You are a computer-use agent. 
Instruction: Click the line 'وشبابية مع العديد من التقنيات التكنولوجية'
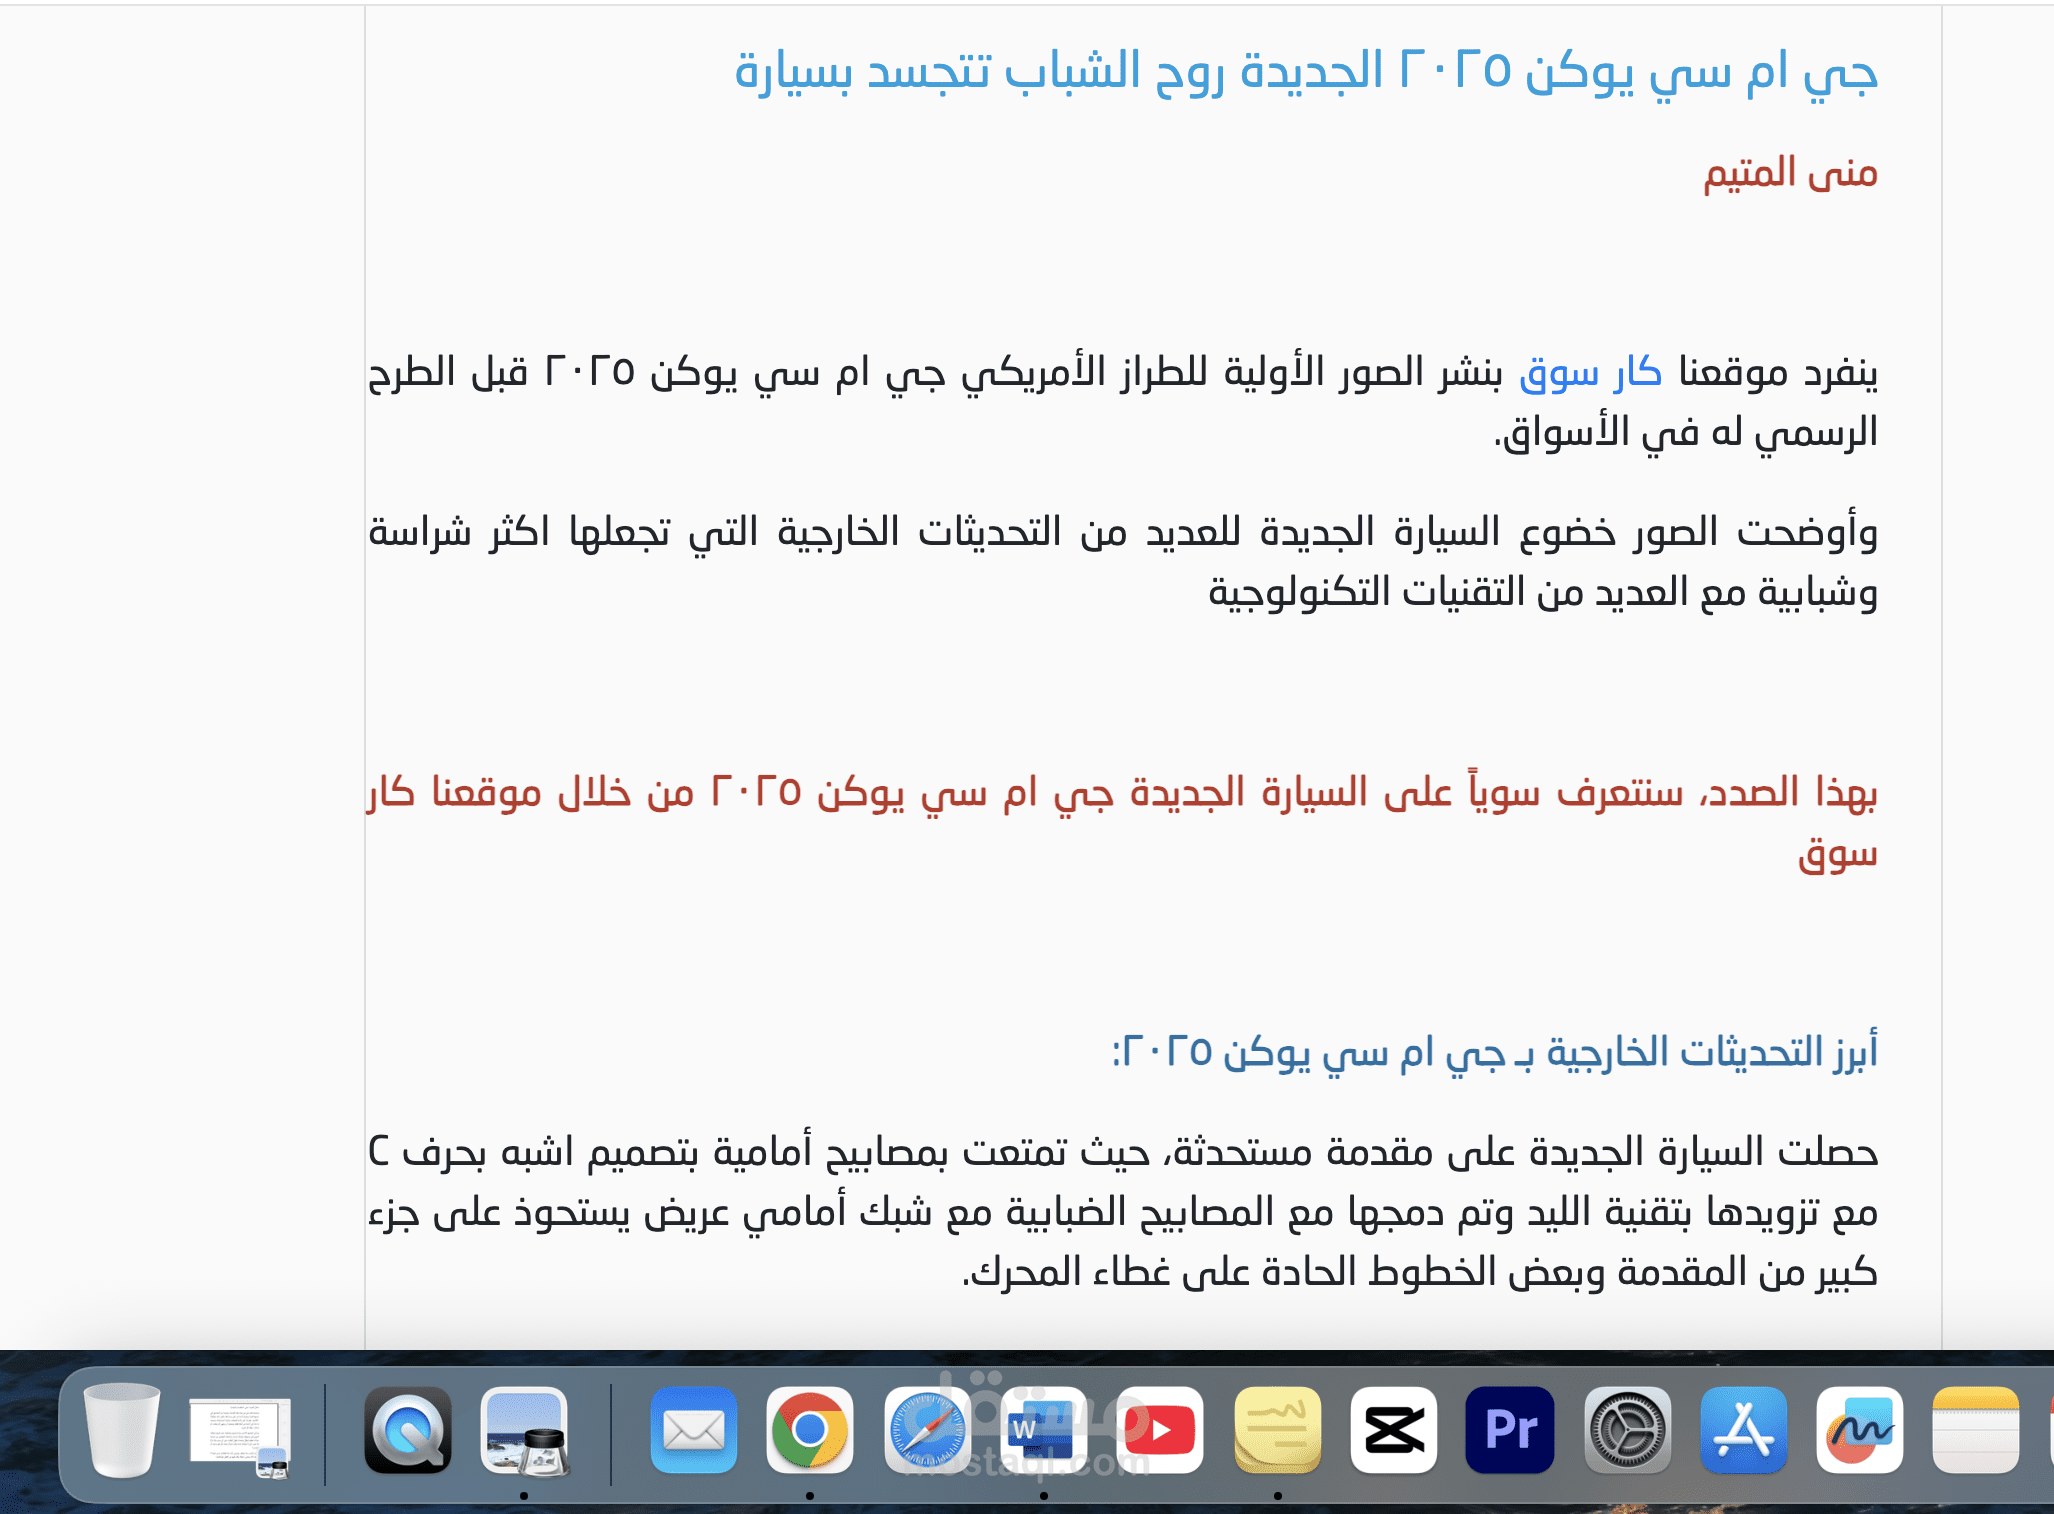(1543, 592)
